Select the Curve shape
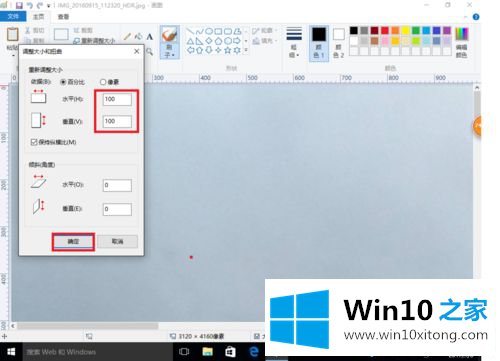Screen dimensions: 500x361 (199, 31)
